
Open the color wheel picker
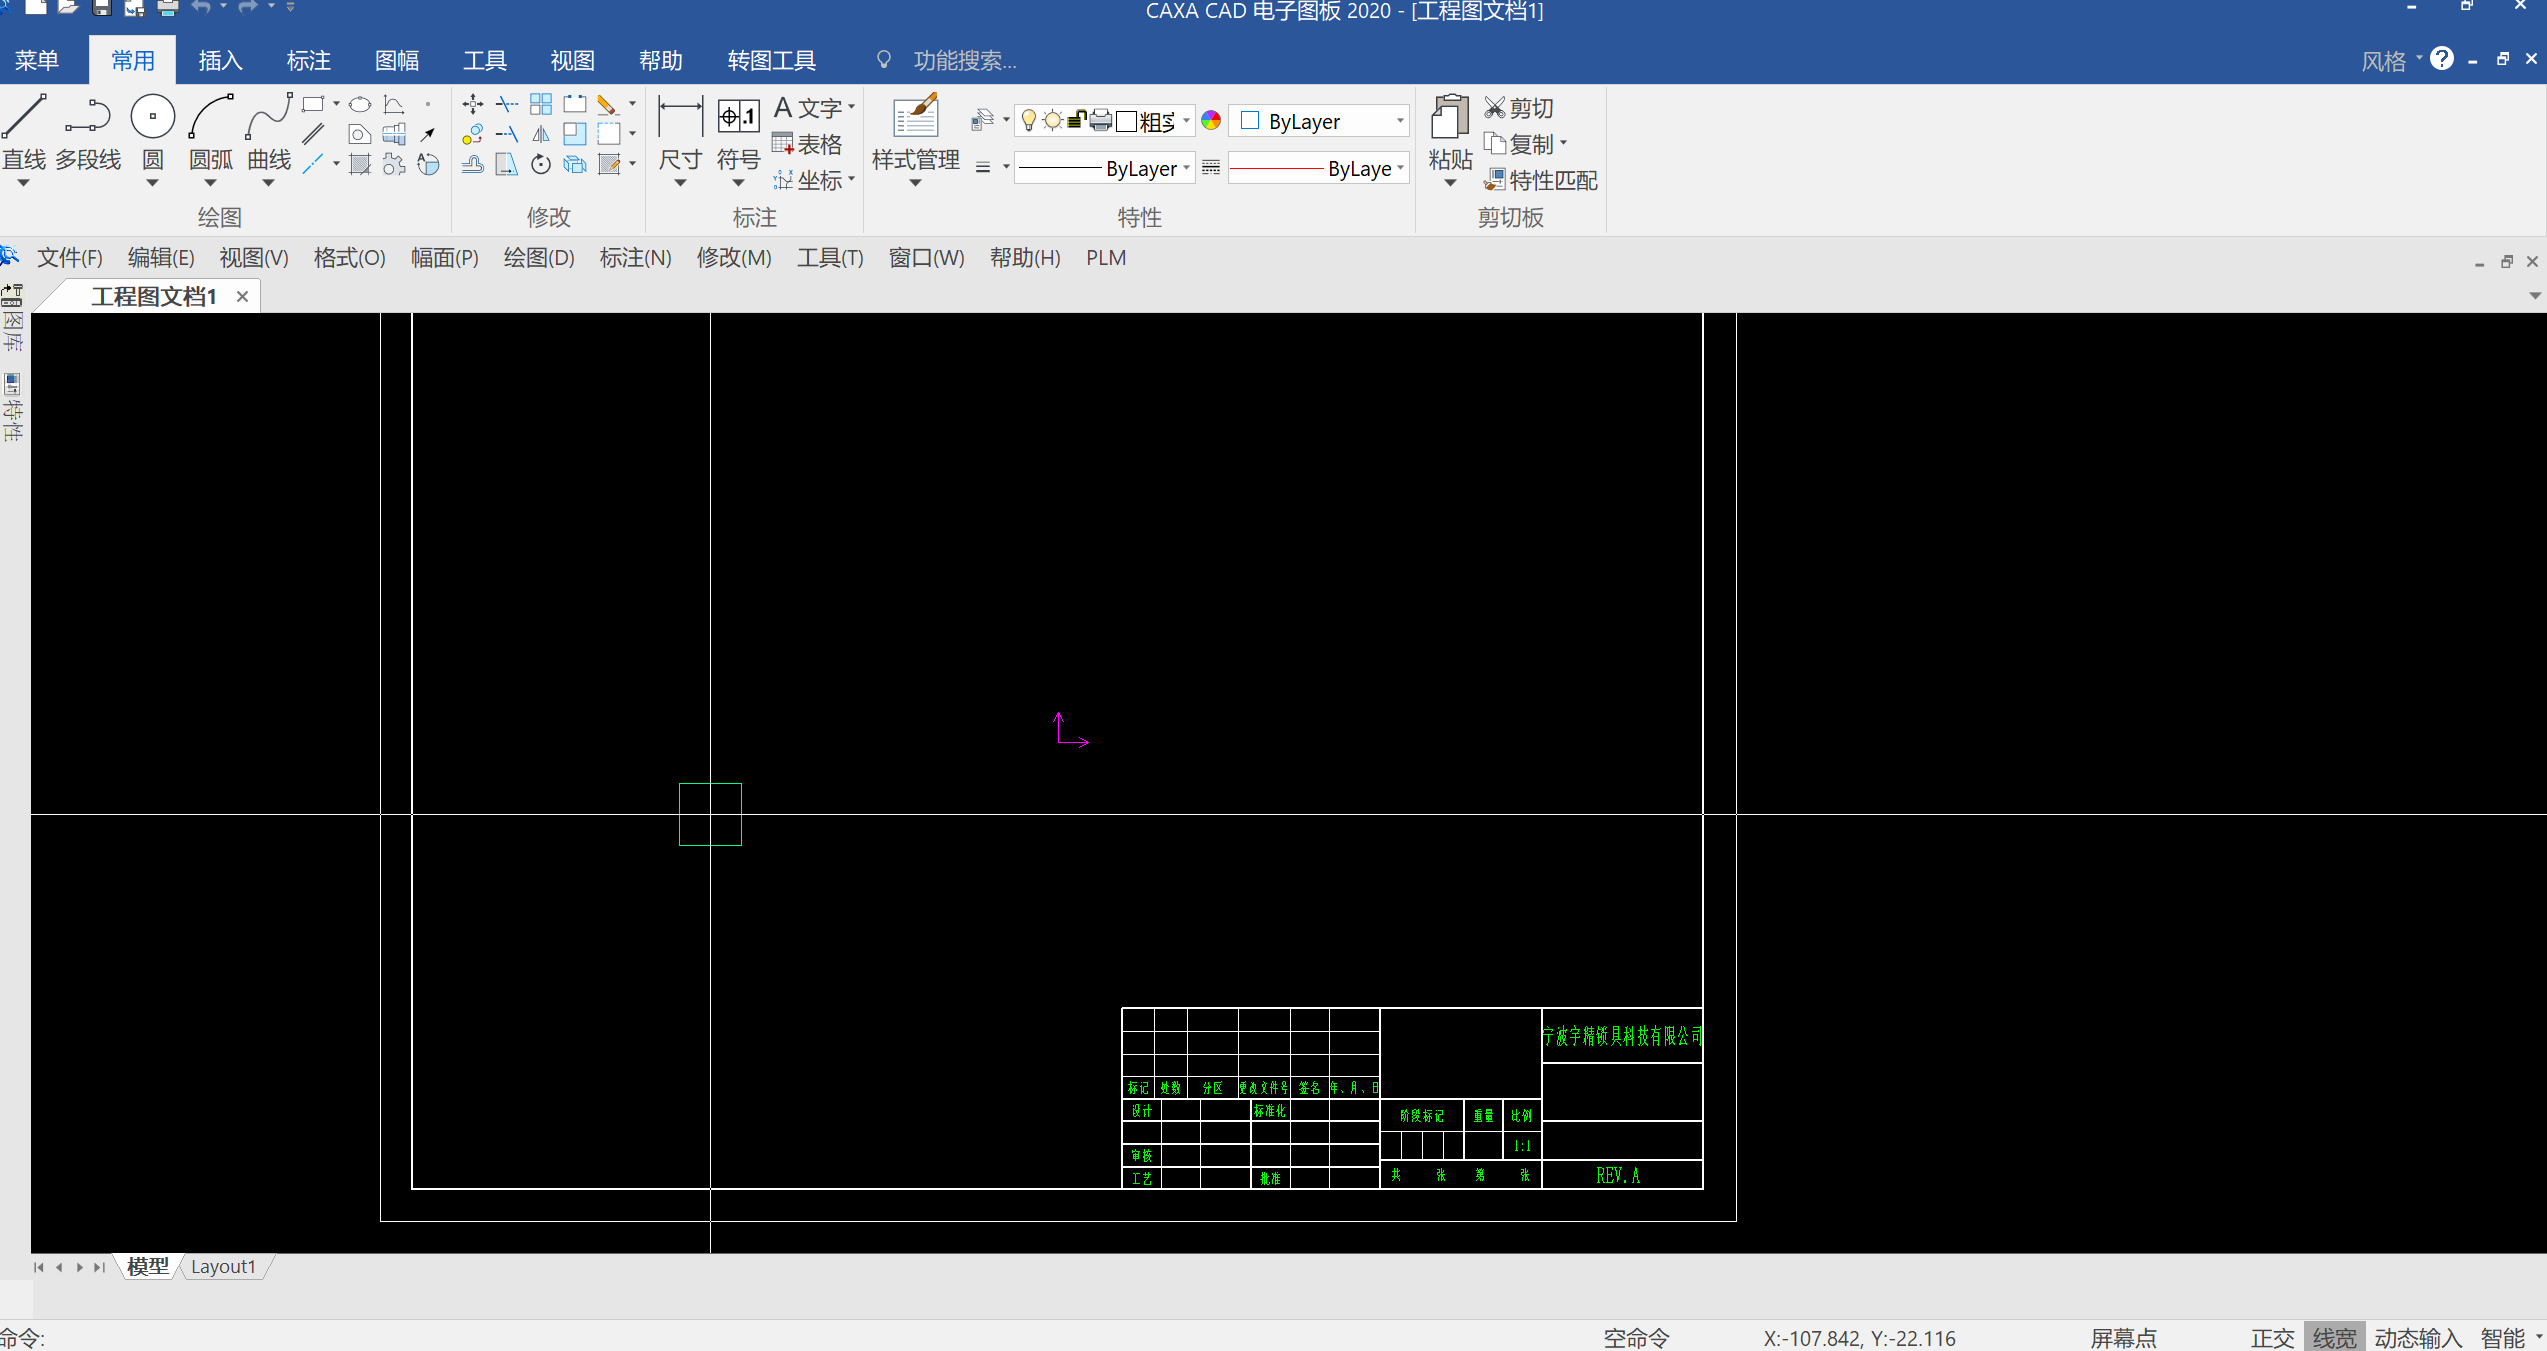tap(1211, 121)
